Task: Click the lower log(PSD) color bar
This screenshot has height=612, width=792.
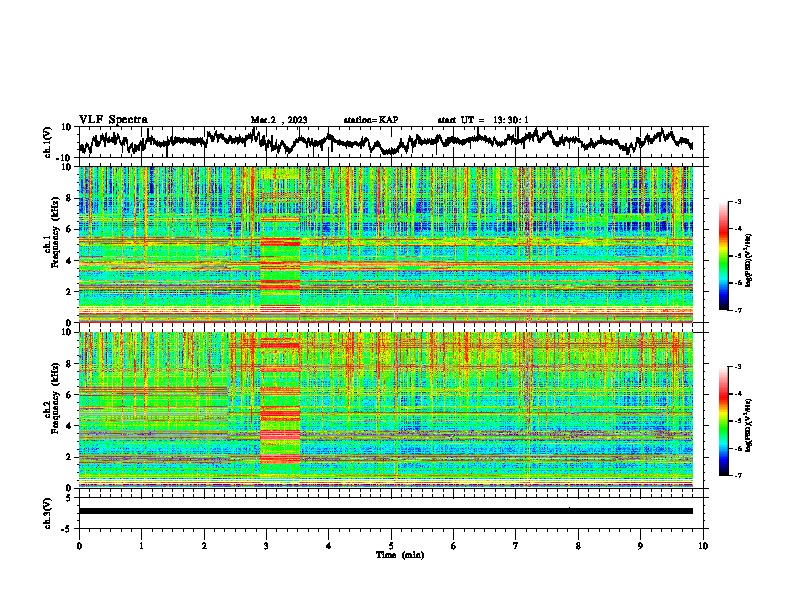Action: (x=723, y=421)
